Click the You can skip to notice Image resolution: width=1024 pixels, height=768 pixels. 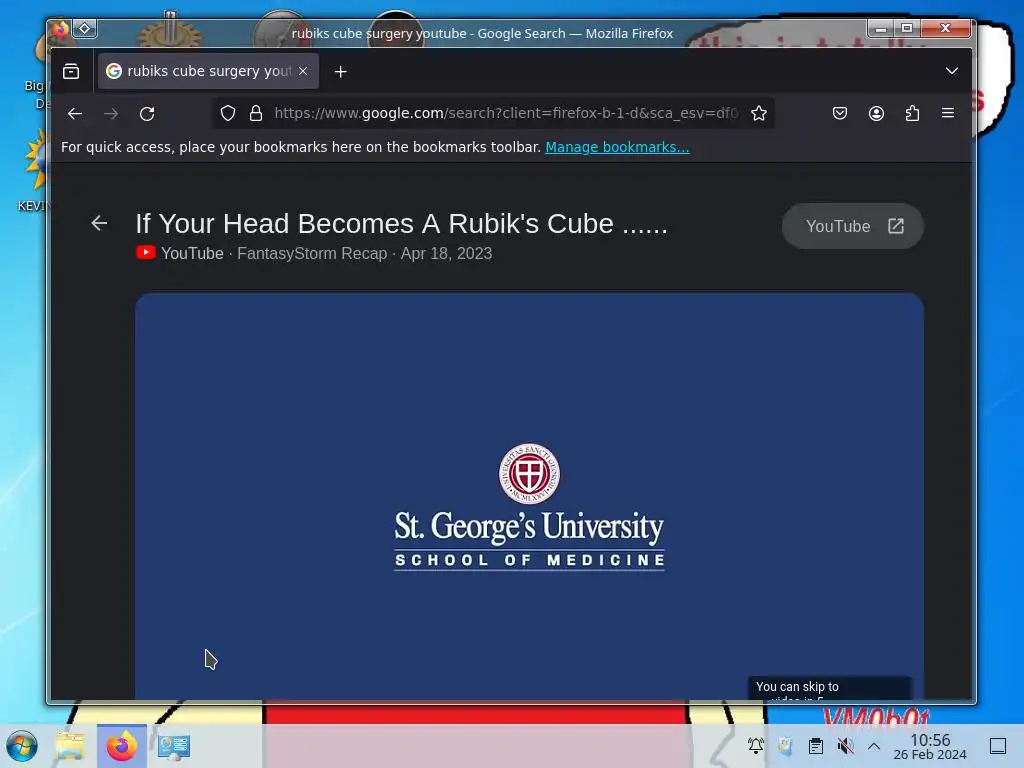coord(829,688)
